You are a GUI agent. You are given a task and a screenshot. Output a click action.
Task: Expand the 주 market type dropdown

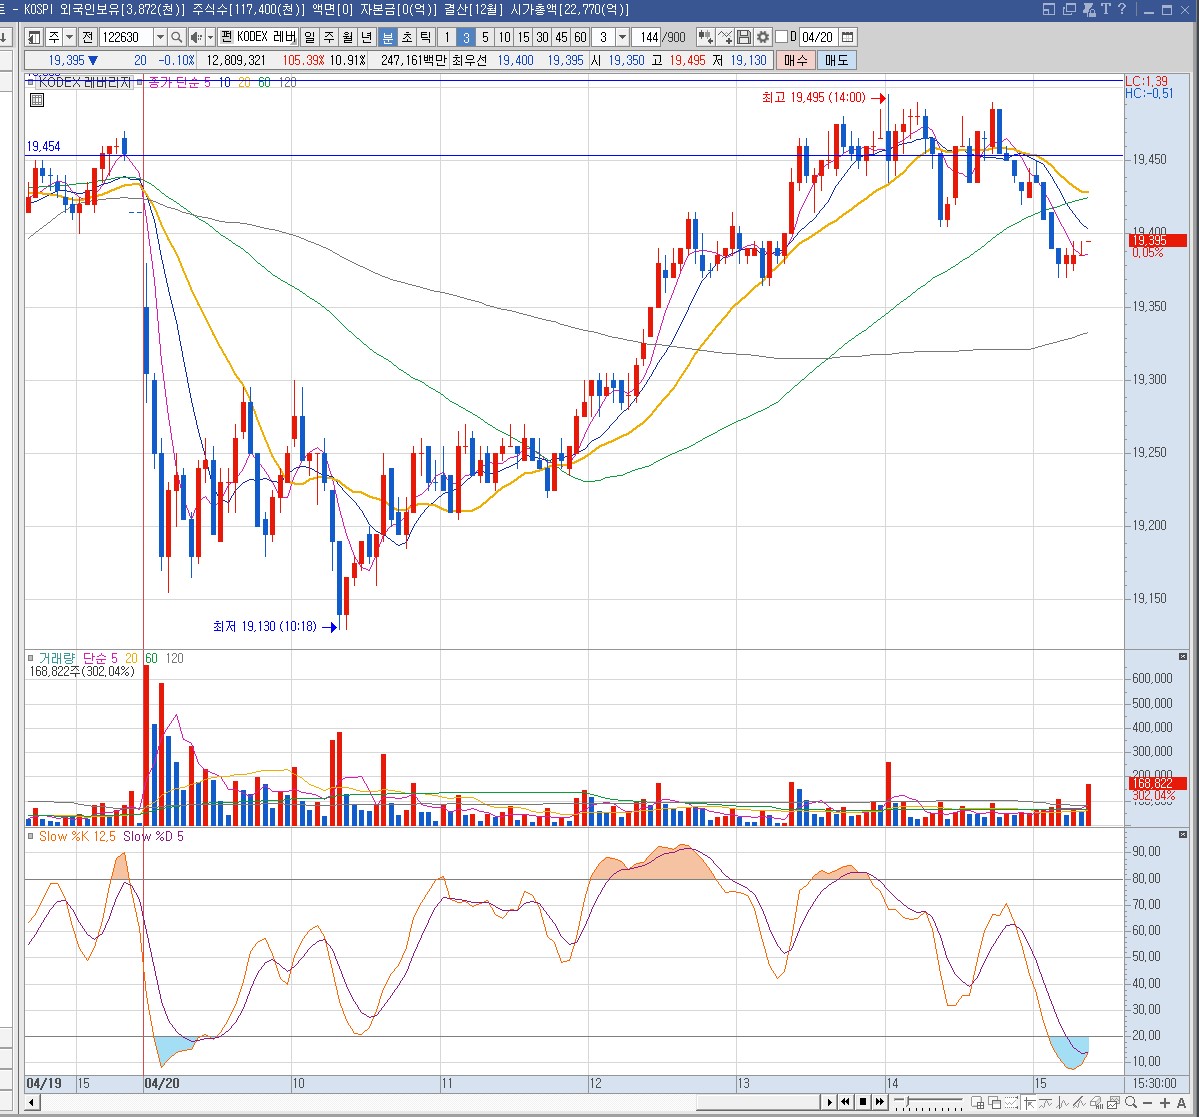[70, 37]
